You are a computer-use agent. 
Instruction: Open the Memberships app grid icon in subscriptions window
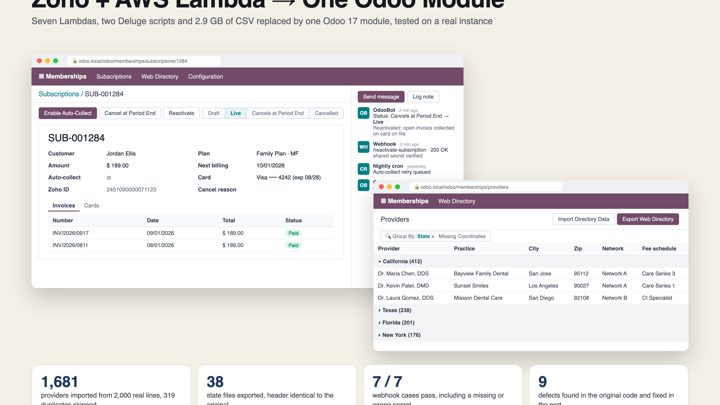pos(41,77)
